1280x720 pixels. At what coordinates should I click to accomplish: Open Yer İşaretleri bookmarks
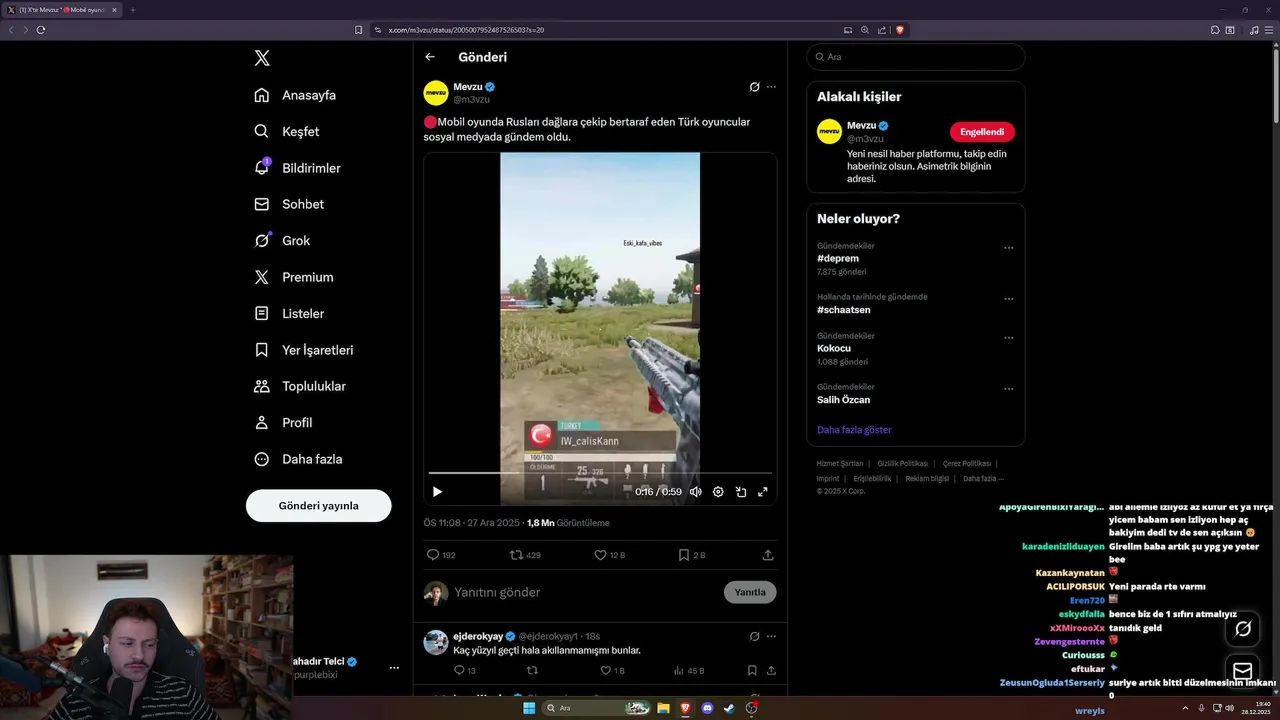pyautogui.click(x=304, y=350)
